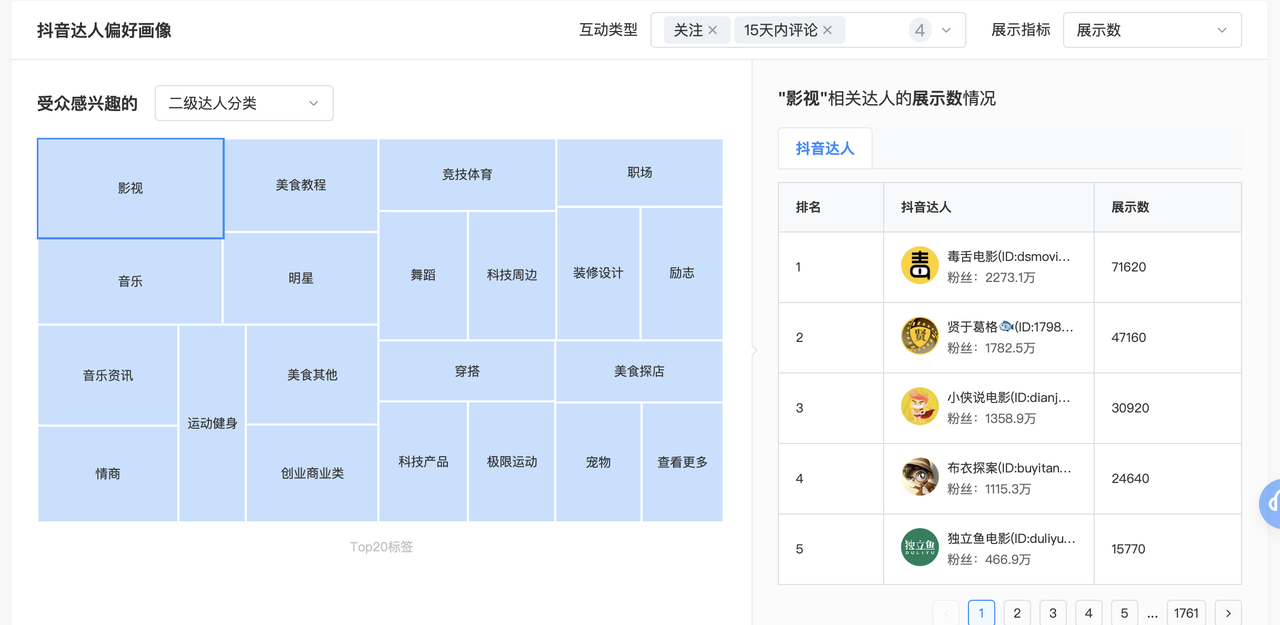Open 小侠说电影 avatar

(x=920, y=407)
